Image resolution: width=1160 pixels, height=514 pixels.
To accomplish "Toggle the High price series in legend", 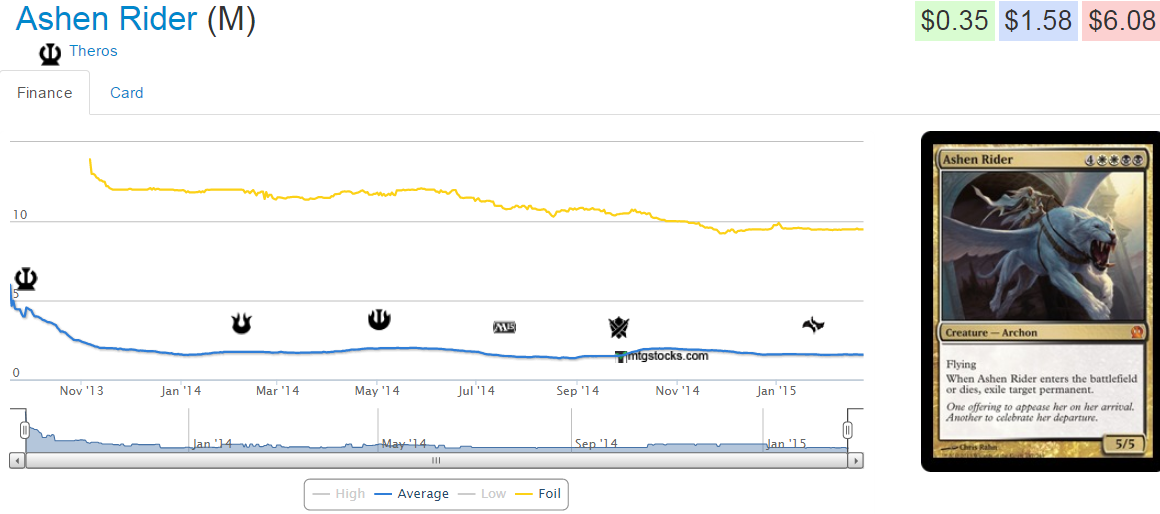I will [x=339, y=493].
